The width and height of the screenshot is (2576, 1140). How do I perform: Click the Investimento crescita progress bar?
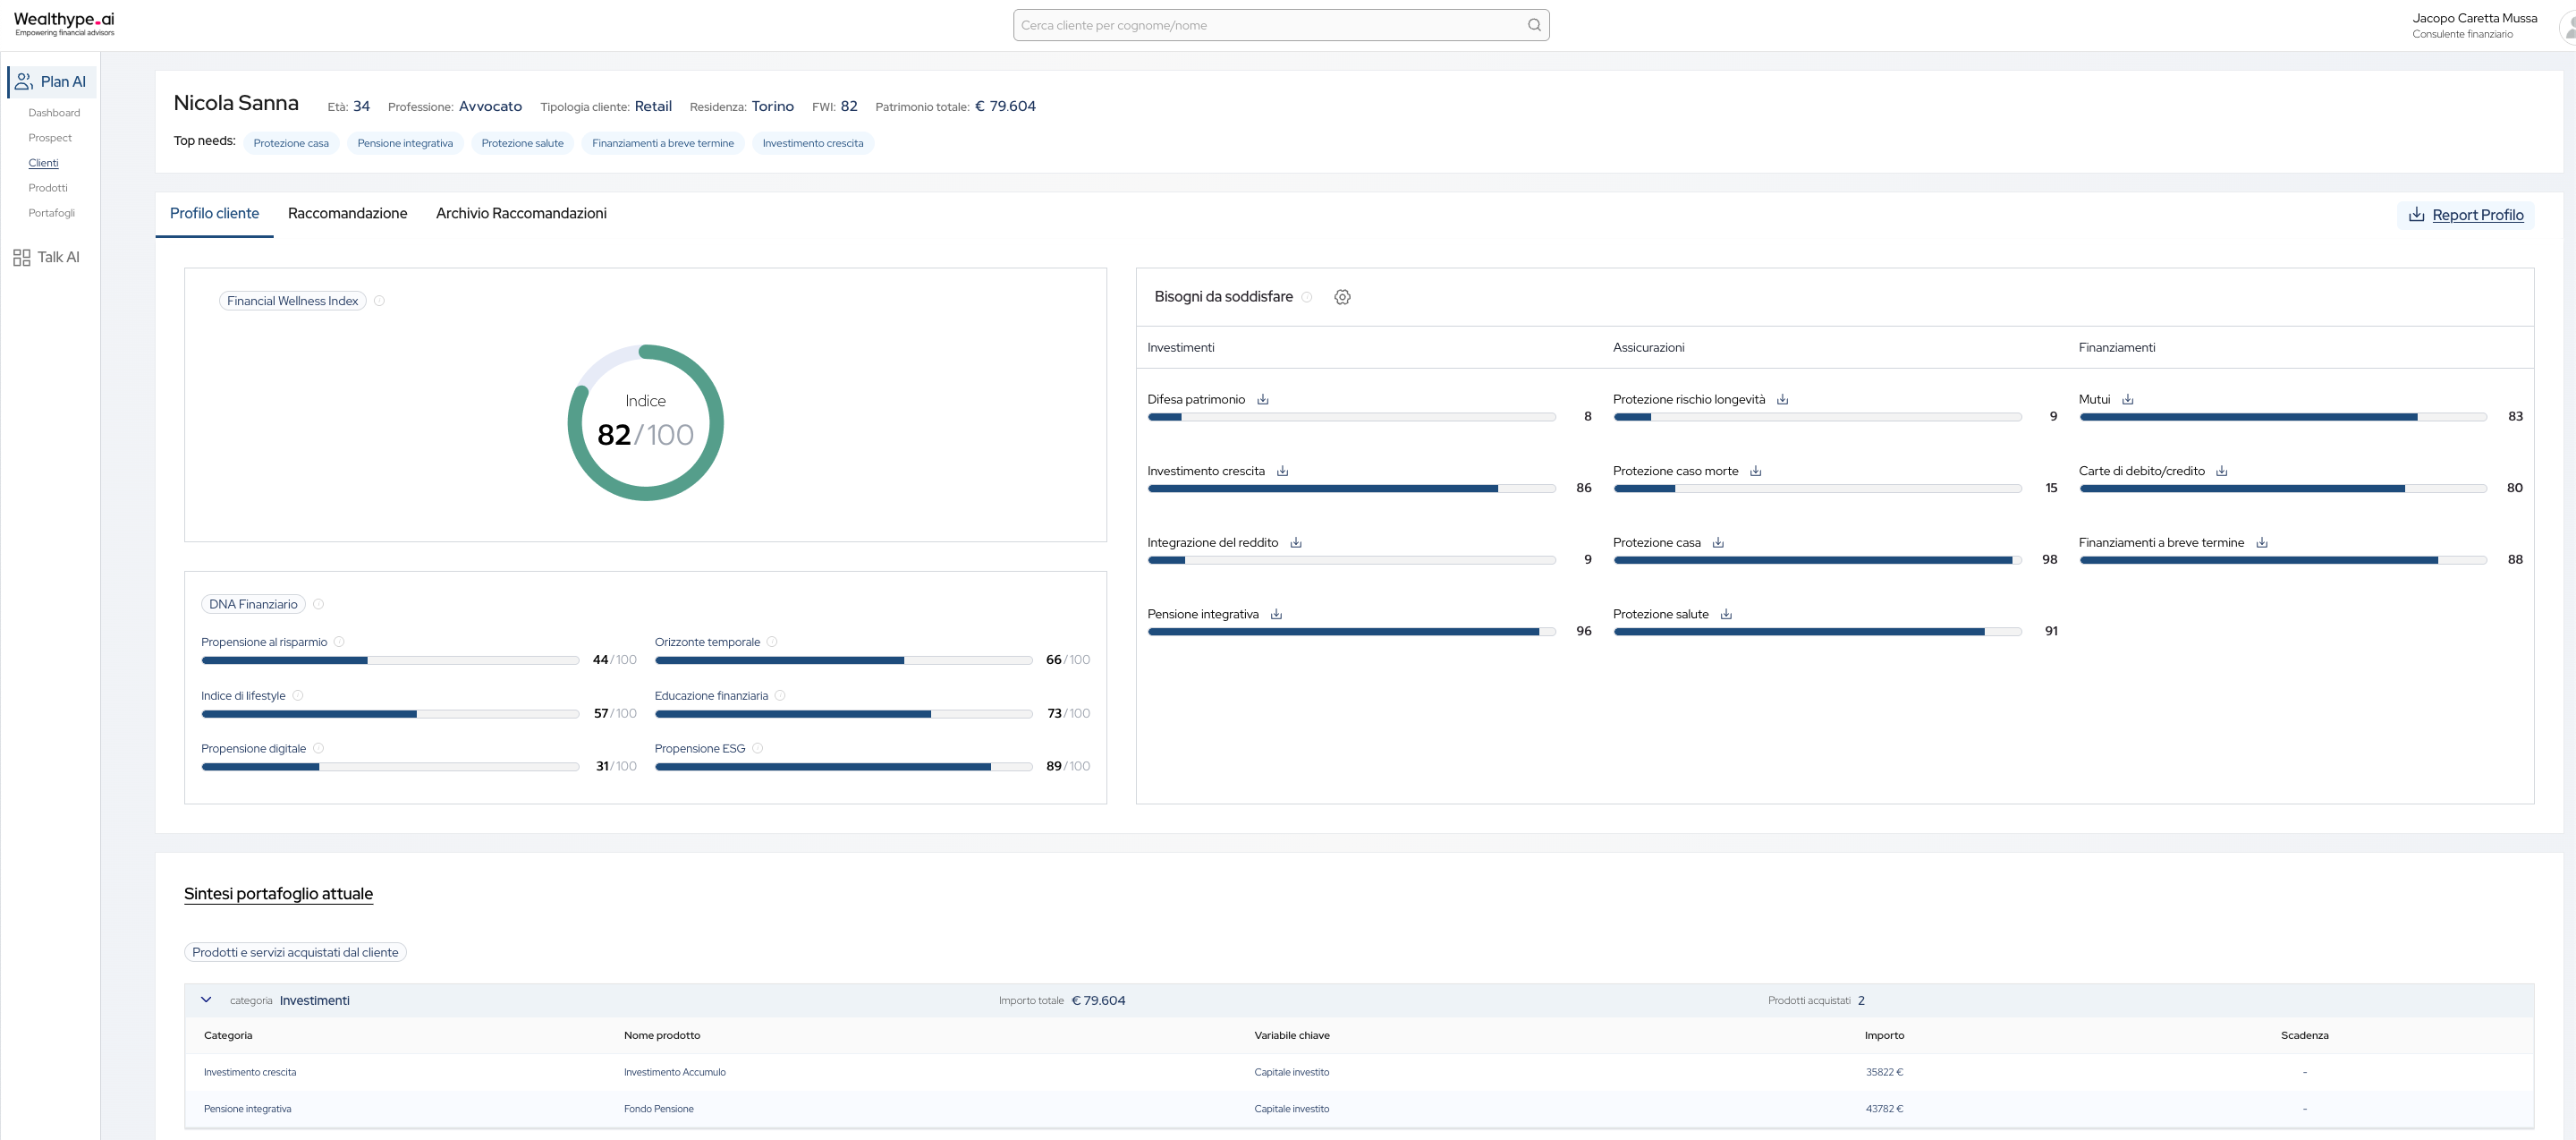click(x=1351, y=489)
